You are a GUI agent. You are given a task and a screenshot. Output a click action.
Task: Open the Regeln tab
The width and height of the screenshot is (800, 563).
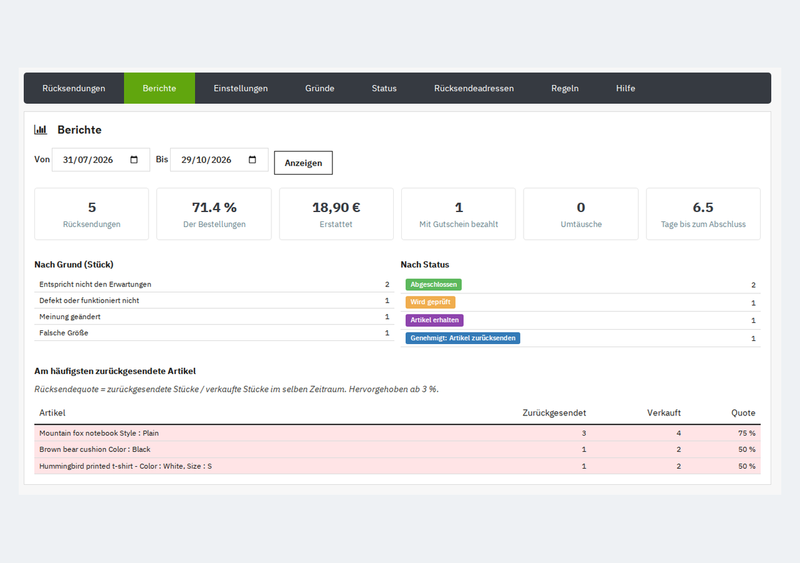[x=565, y=88]
